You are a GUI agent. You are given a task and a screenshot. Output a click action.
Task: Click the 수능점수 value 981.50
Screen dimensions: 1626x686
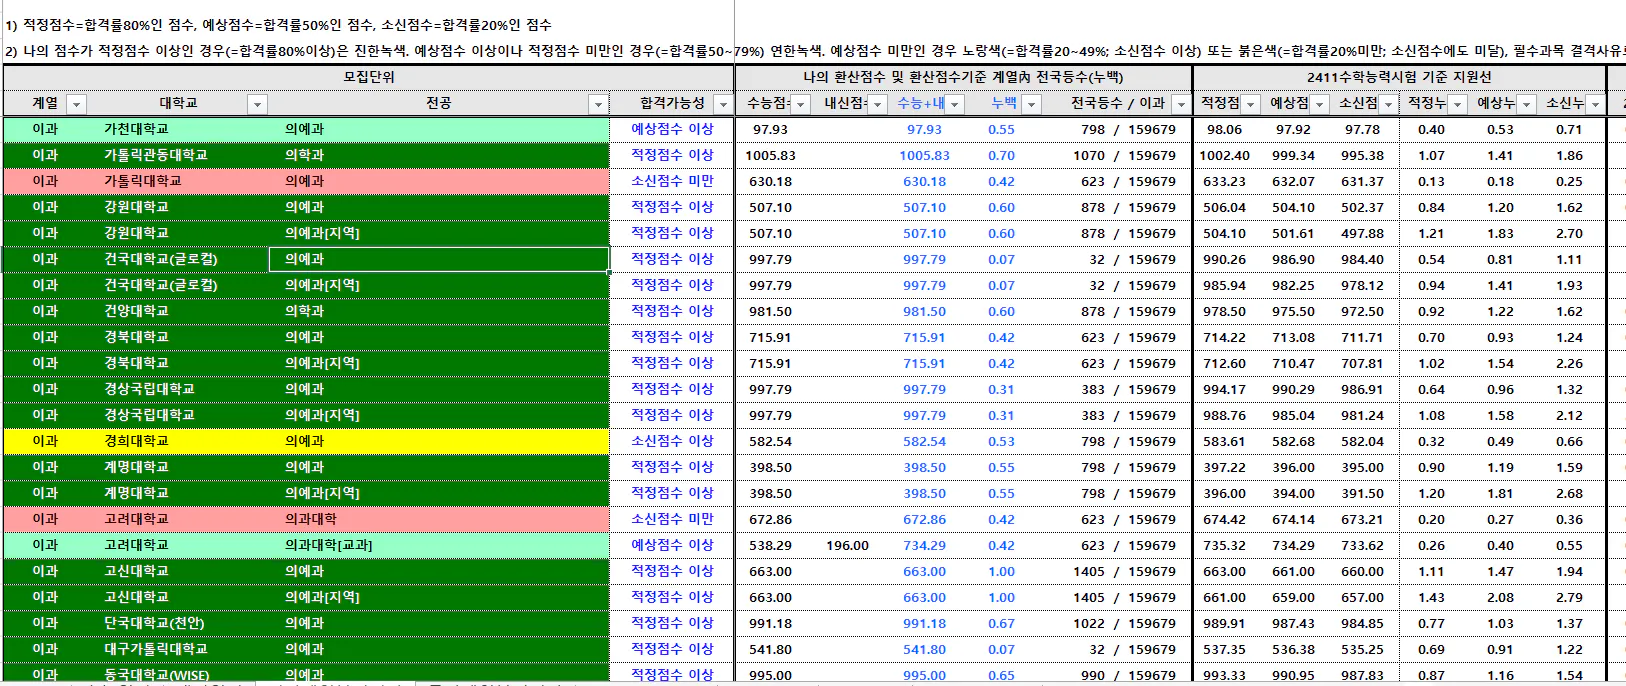(x=770, y=311)
